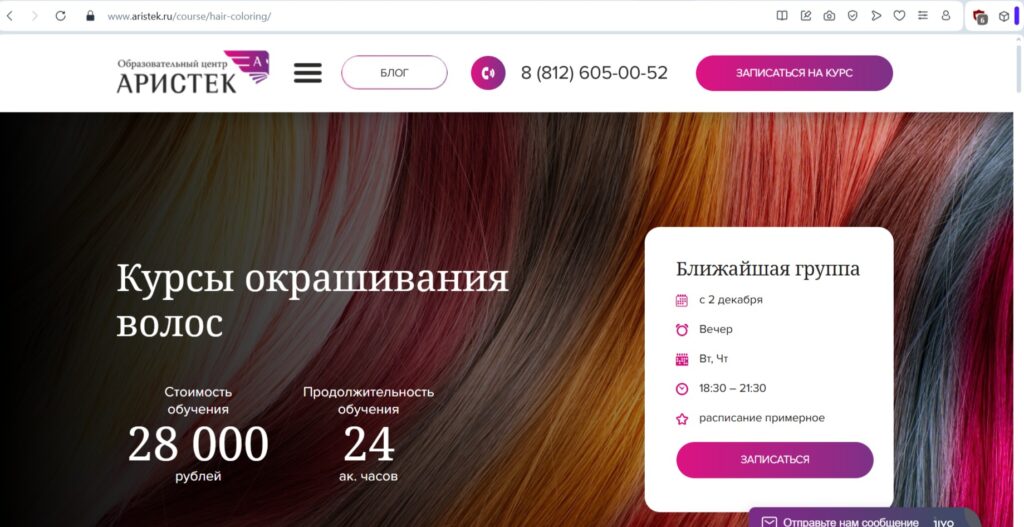Call the phone number 8 (812) 605-00-52

[594, 72]
